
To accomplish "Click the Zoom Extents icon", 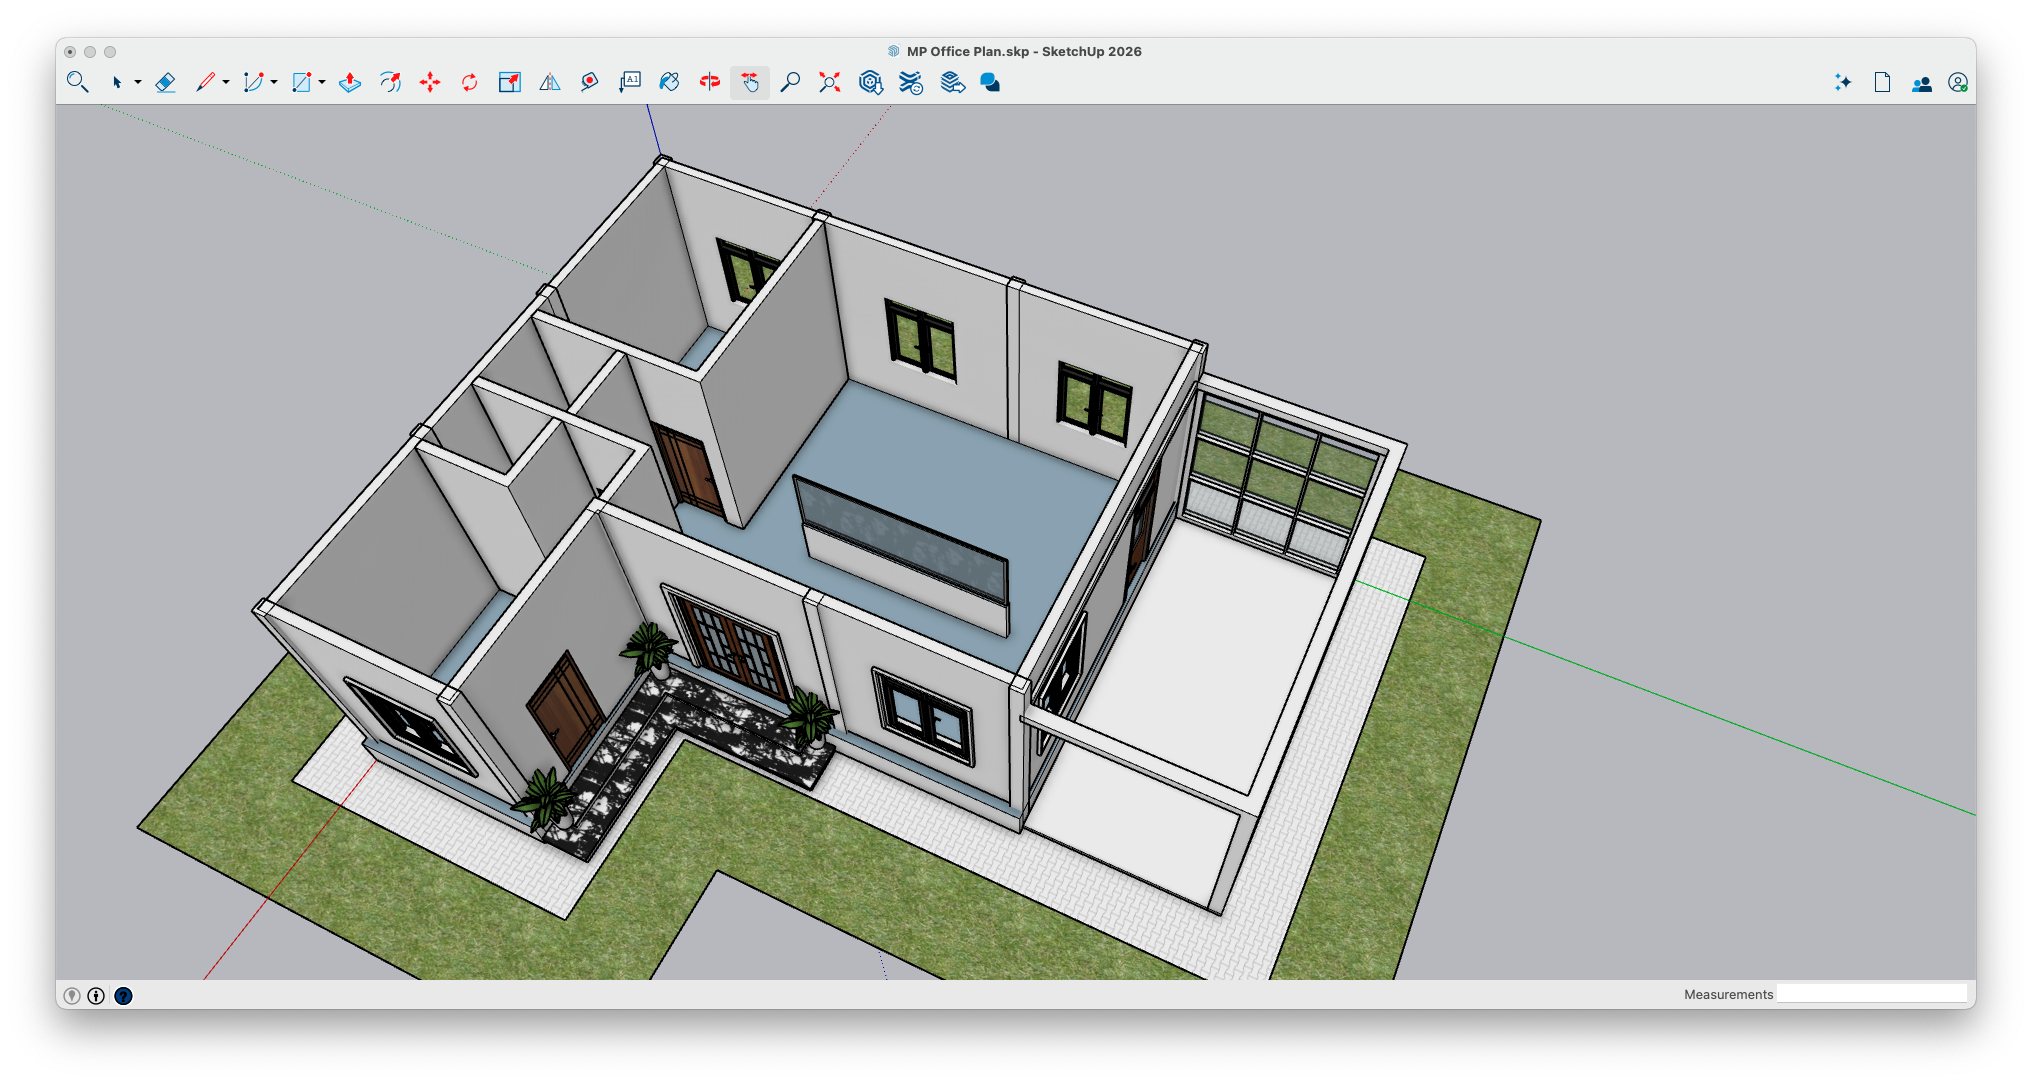I will 829,82.
